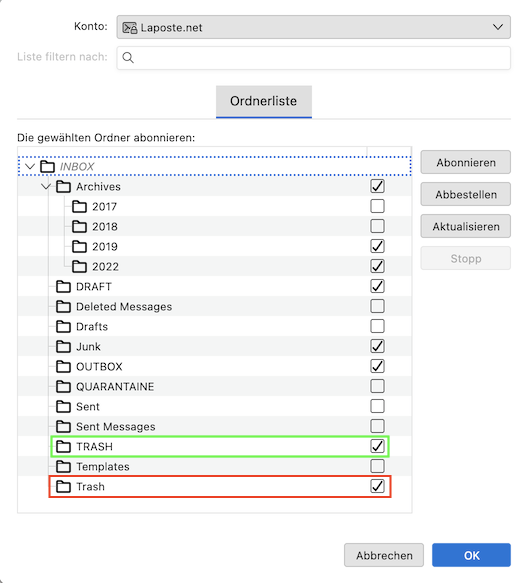Collapse the Archives subfolder tree

[46, 186]
